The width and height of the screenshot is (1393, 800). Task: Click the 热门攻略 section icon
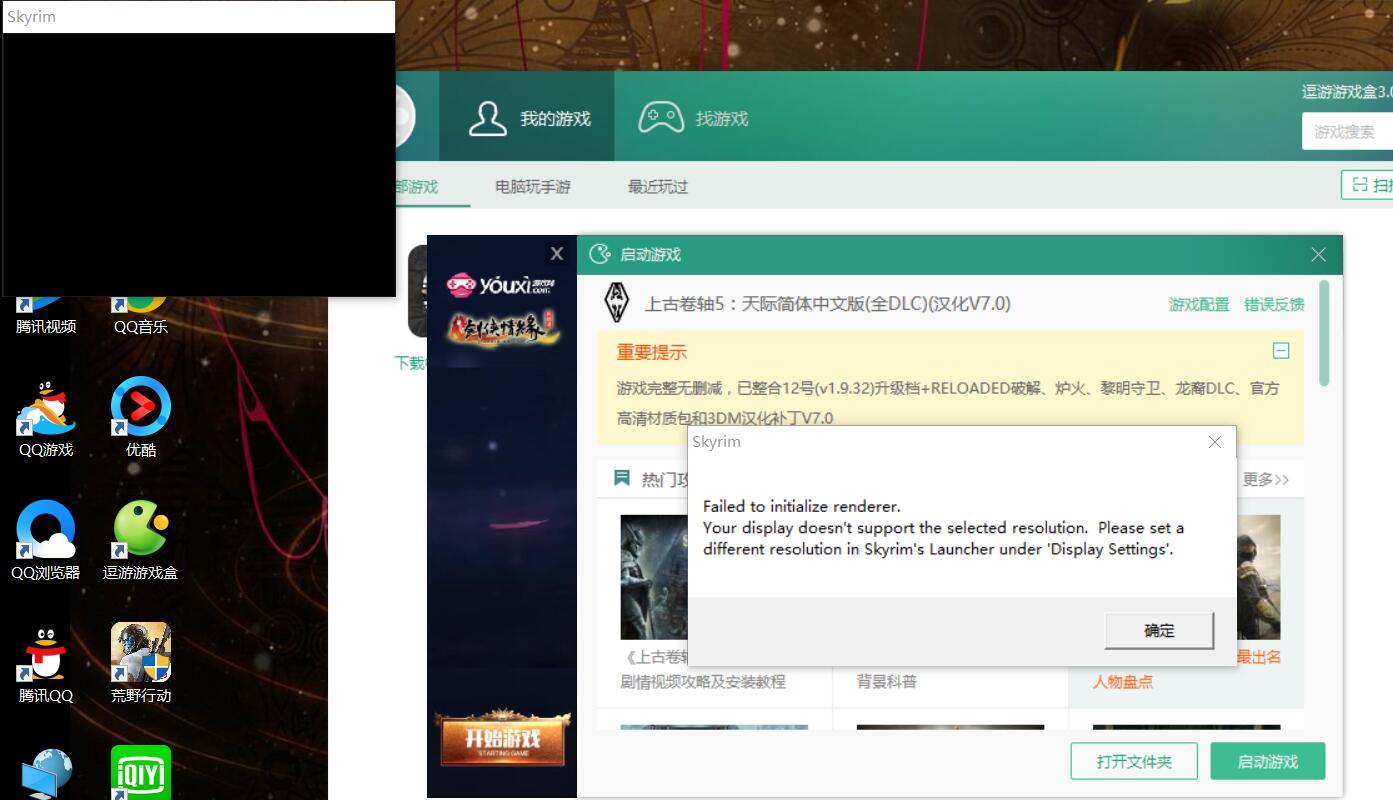click(x=622, y=479)
